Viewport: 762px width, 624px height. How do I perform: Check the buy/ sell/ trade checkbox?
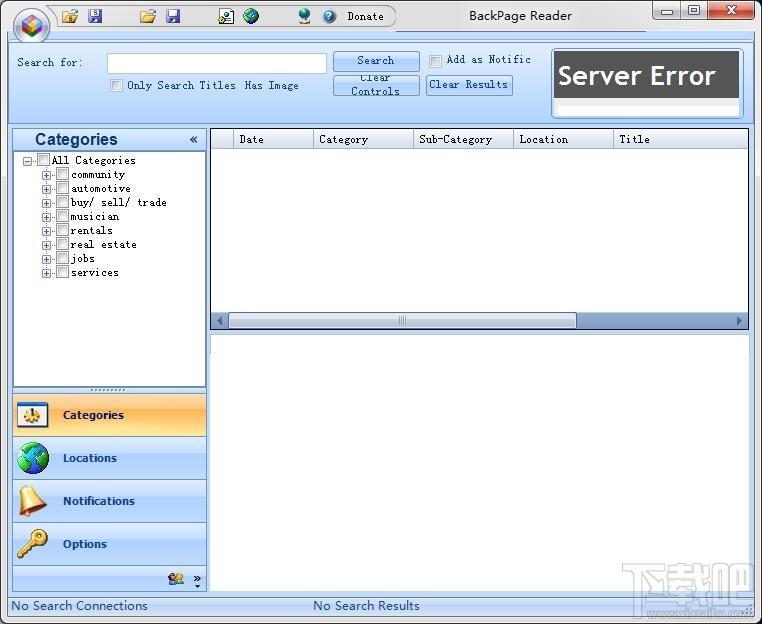click(x=62, y=202)
